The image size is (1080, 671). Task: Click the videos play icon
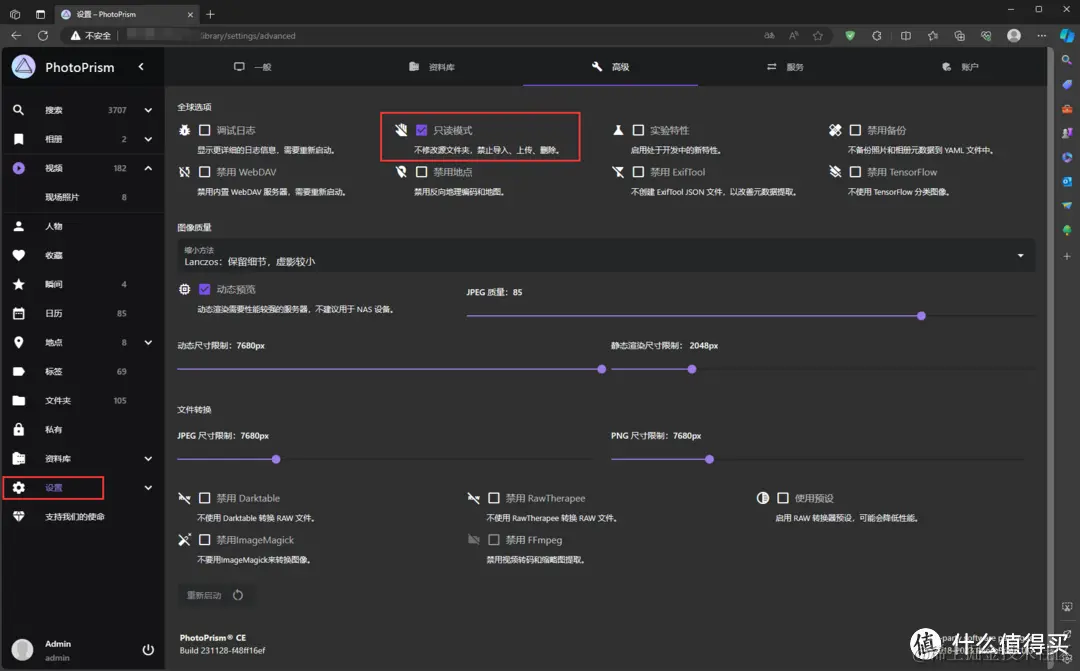[x=19, y=168]
